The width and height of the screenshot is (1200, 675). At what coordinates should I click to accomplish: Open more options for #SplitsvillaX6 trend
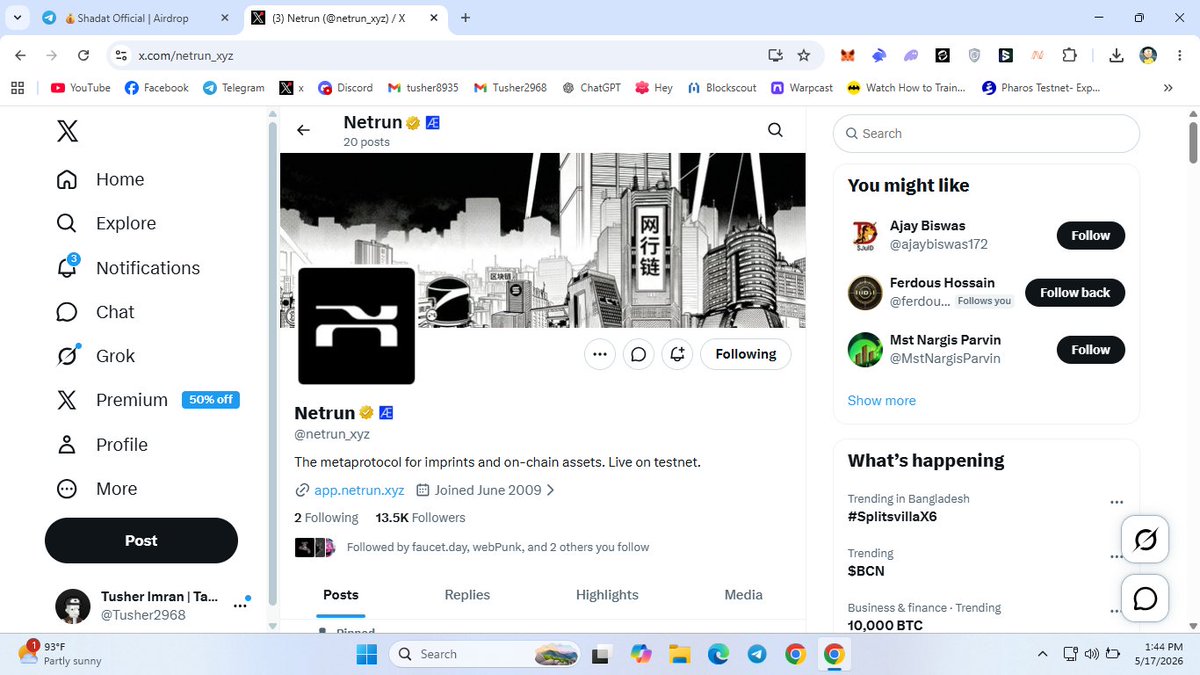(1116, 502)
